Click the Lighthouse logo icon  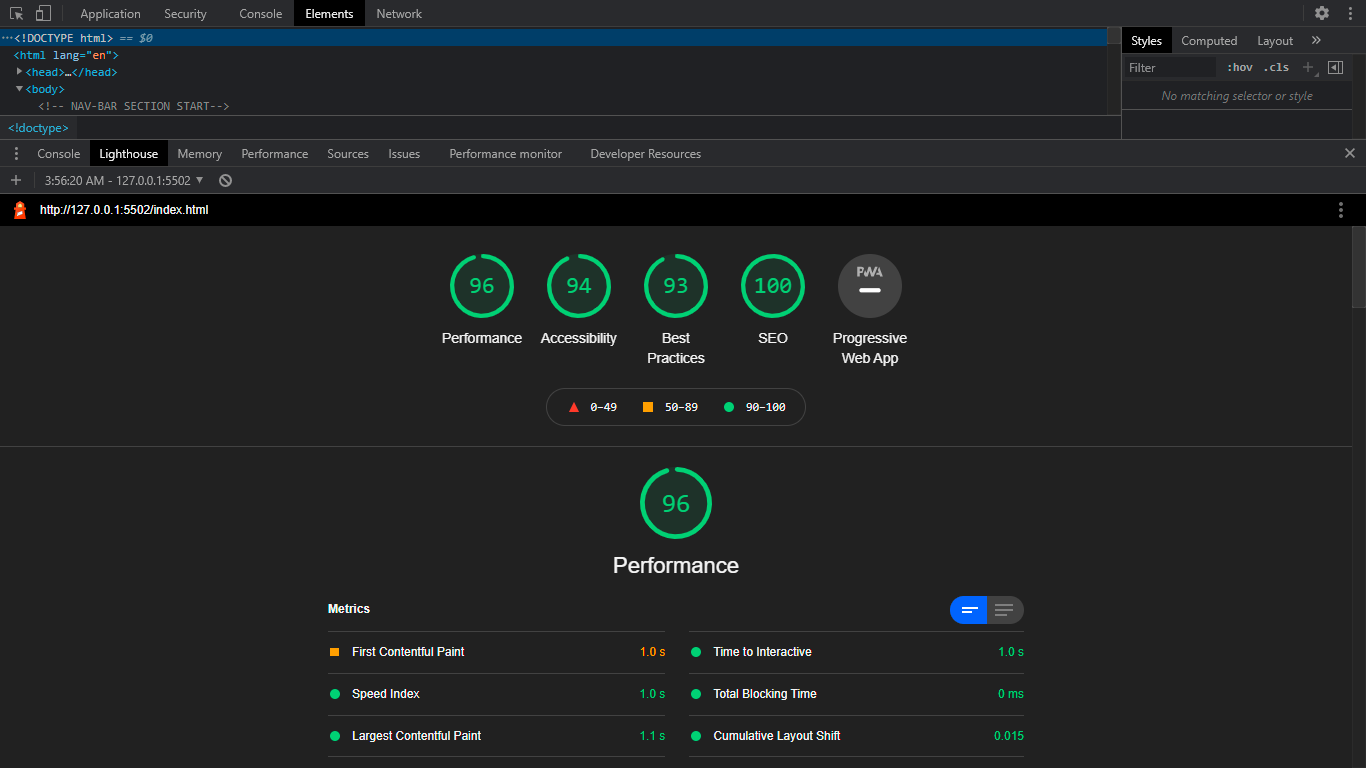point(20,210)
